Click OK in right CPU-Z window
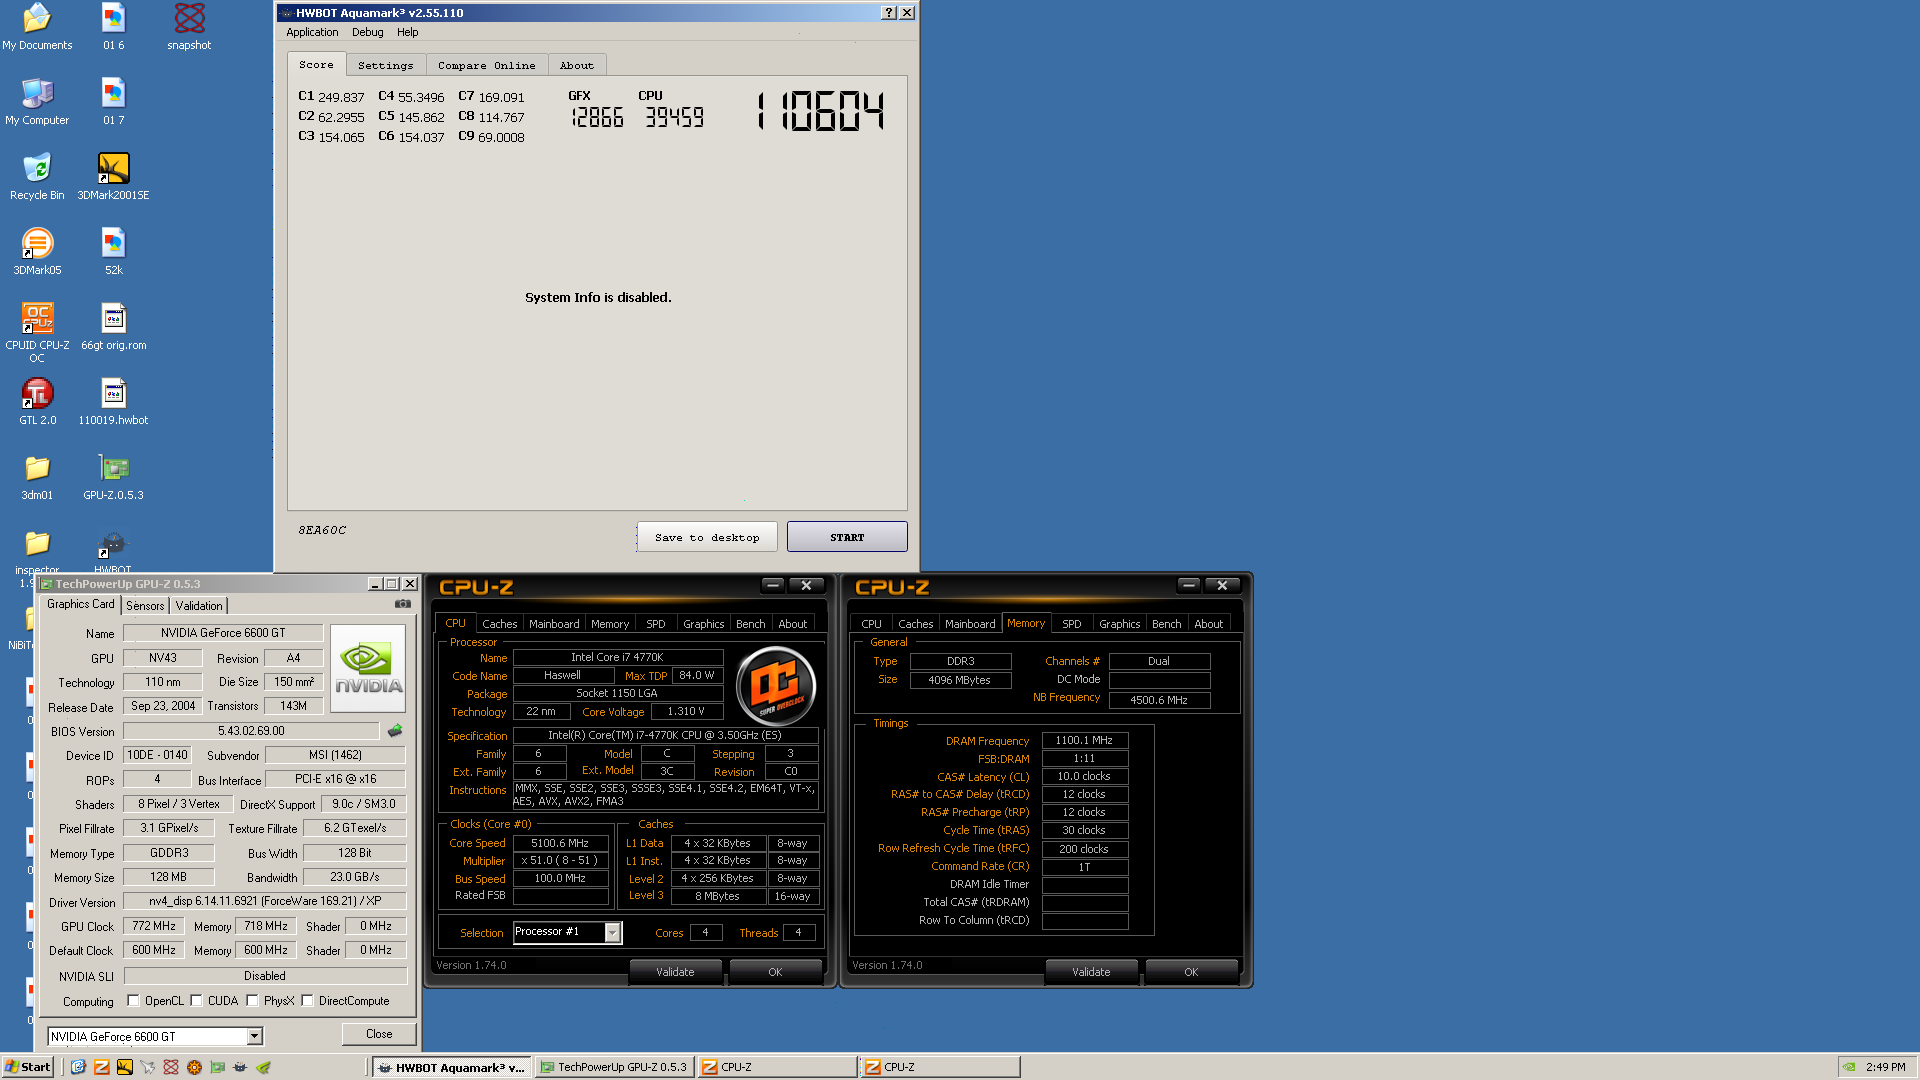 (x=1191, y=971)
